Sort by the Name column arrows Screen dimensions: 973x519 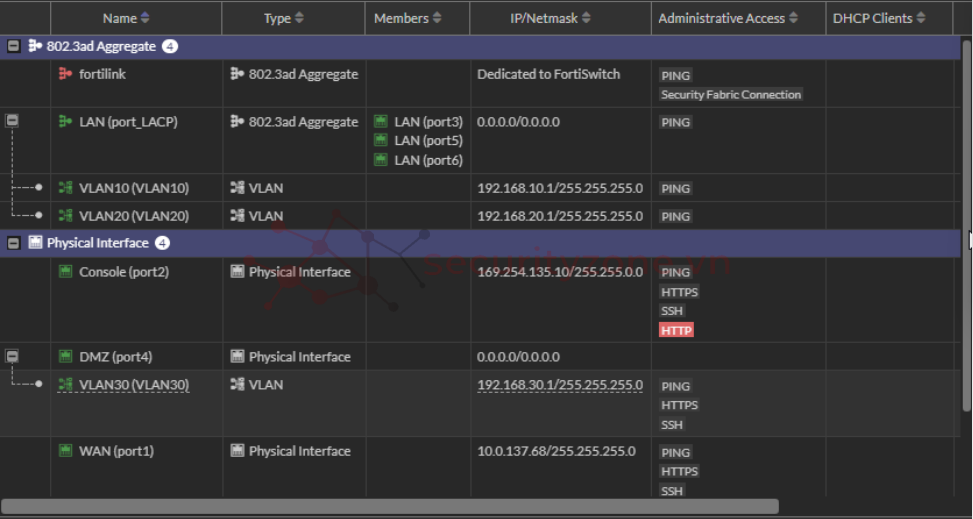pos(145,19)
